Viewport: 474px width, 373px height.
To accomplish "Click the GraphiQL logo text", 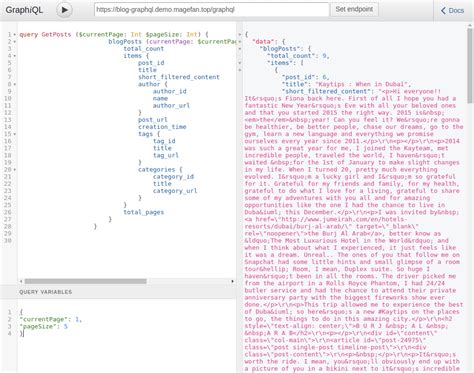I will 24,10.
